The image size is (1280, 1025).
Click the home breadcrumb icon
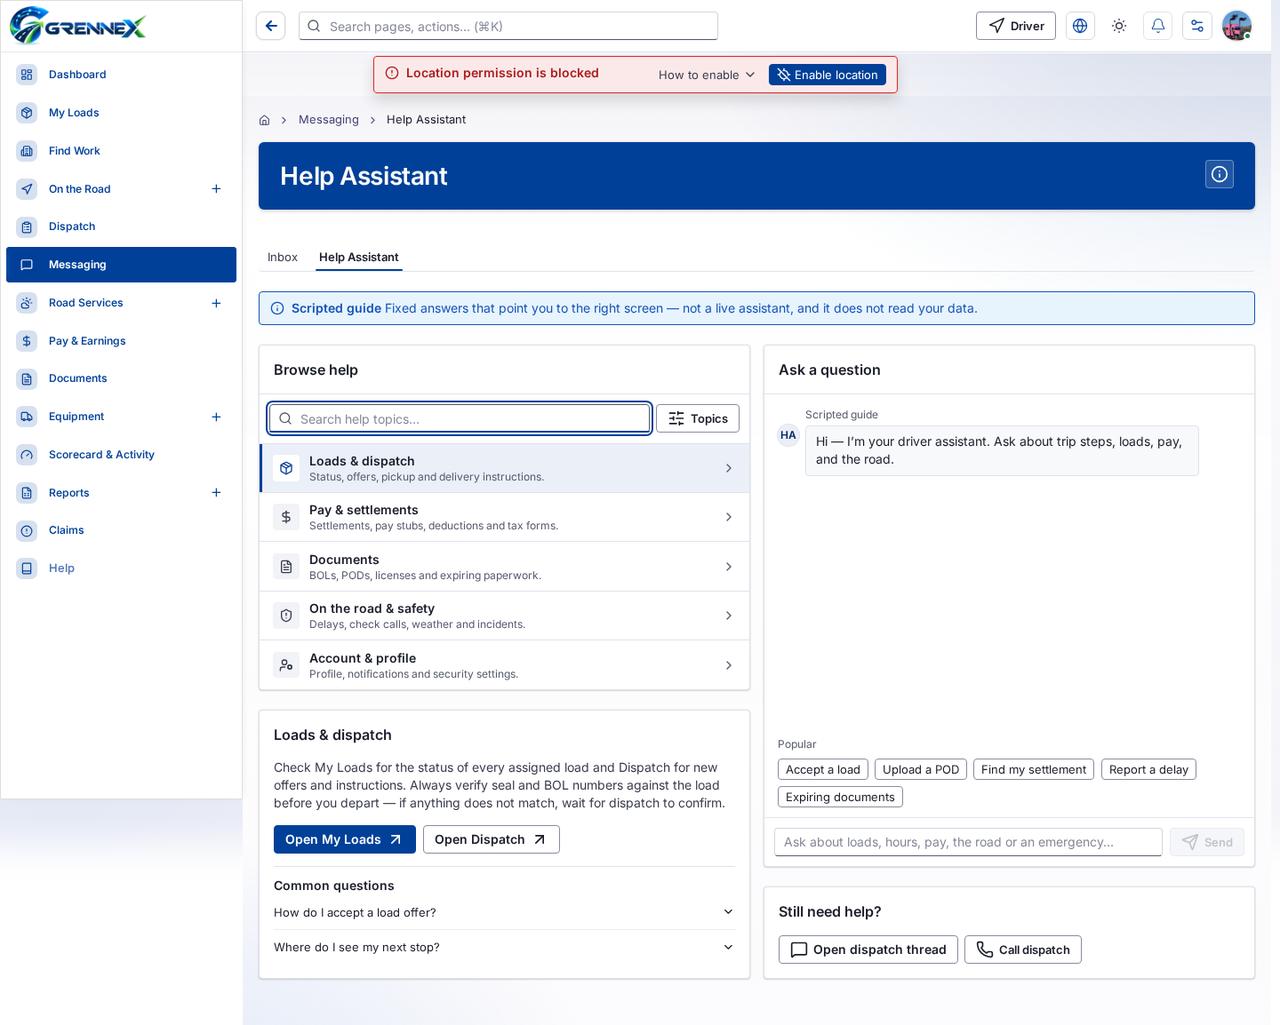tap(264, 120)
